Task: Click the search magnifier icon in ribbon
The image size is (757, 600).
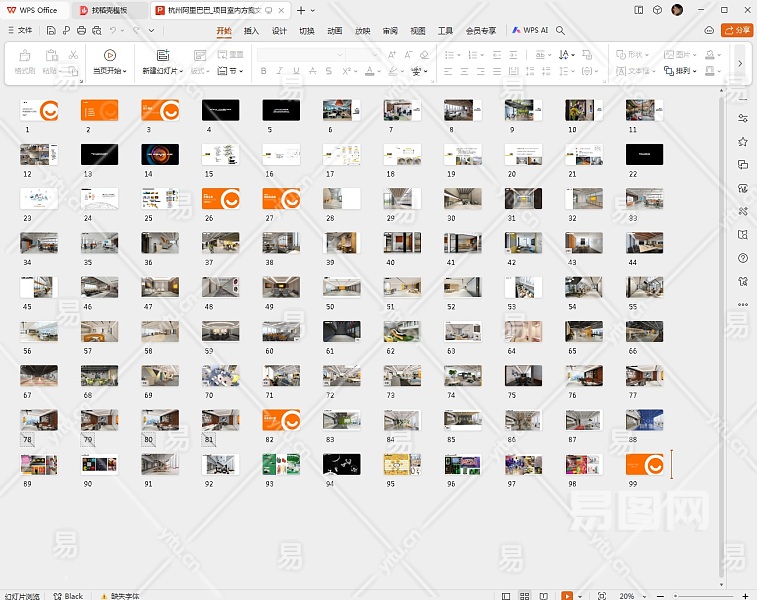Action: tap(561, 31)
